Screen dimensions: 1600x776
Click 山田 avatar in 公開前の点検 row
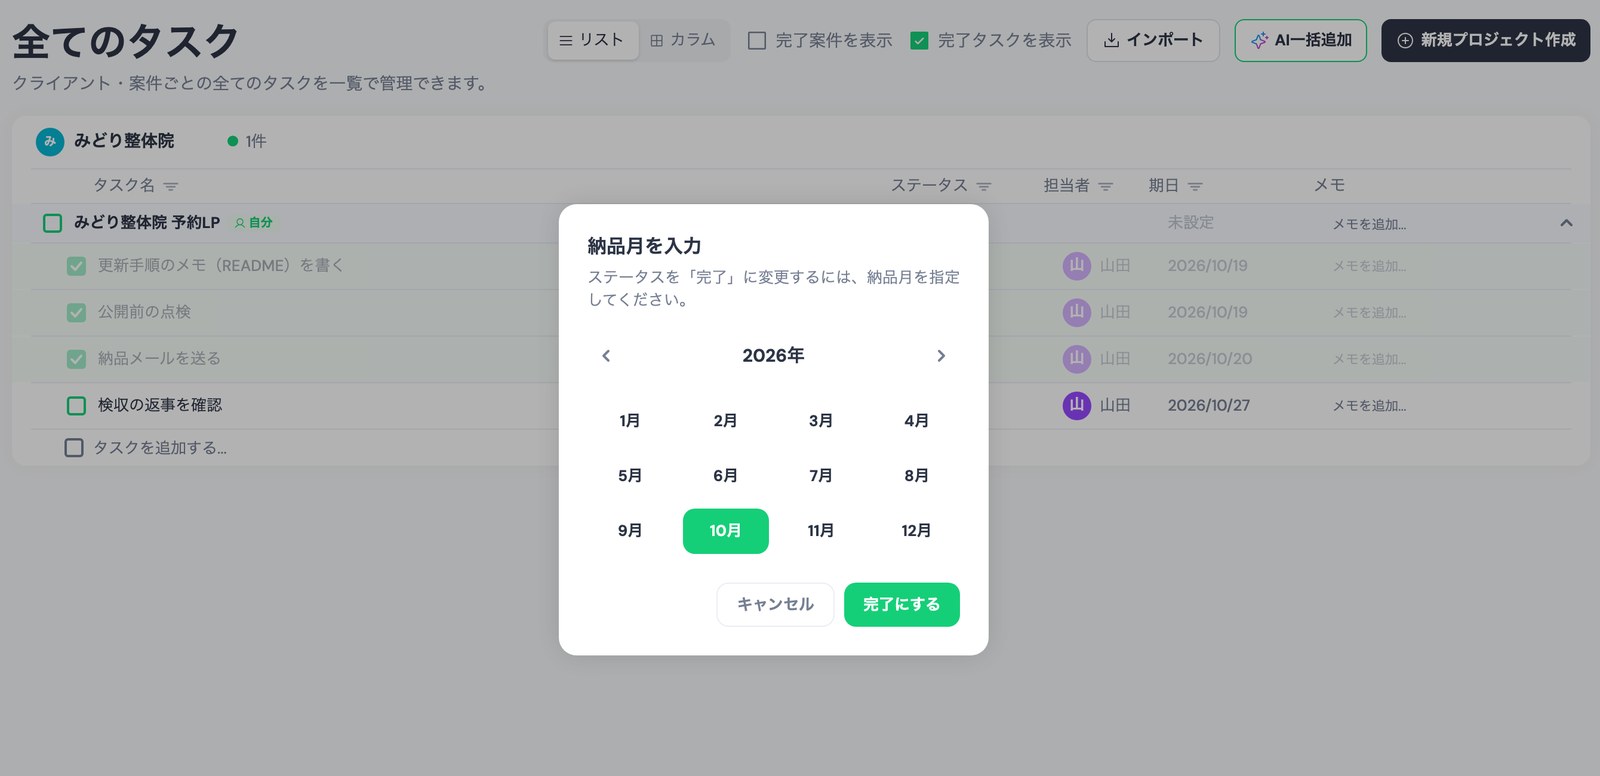[1077, 312]
